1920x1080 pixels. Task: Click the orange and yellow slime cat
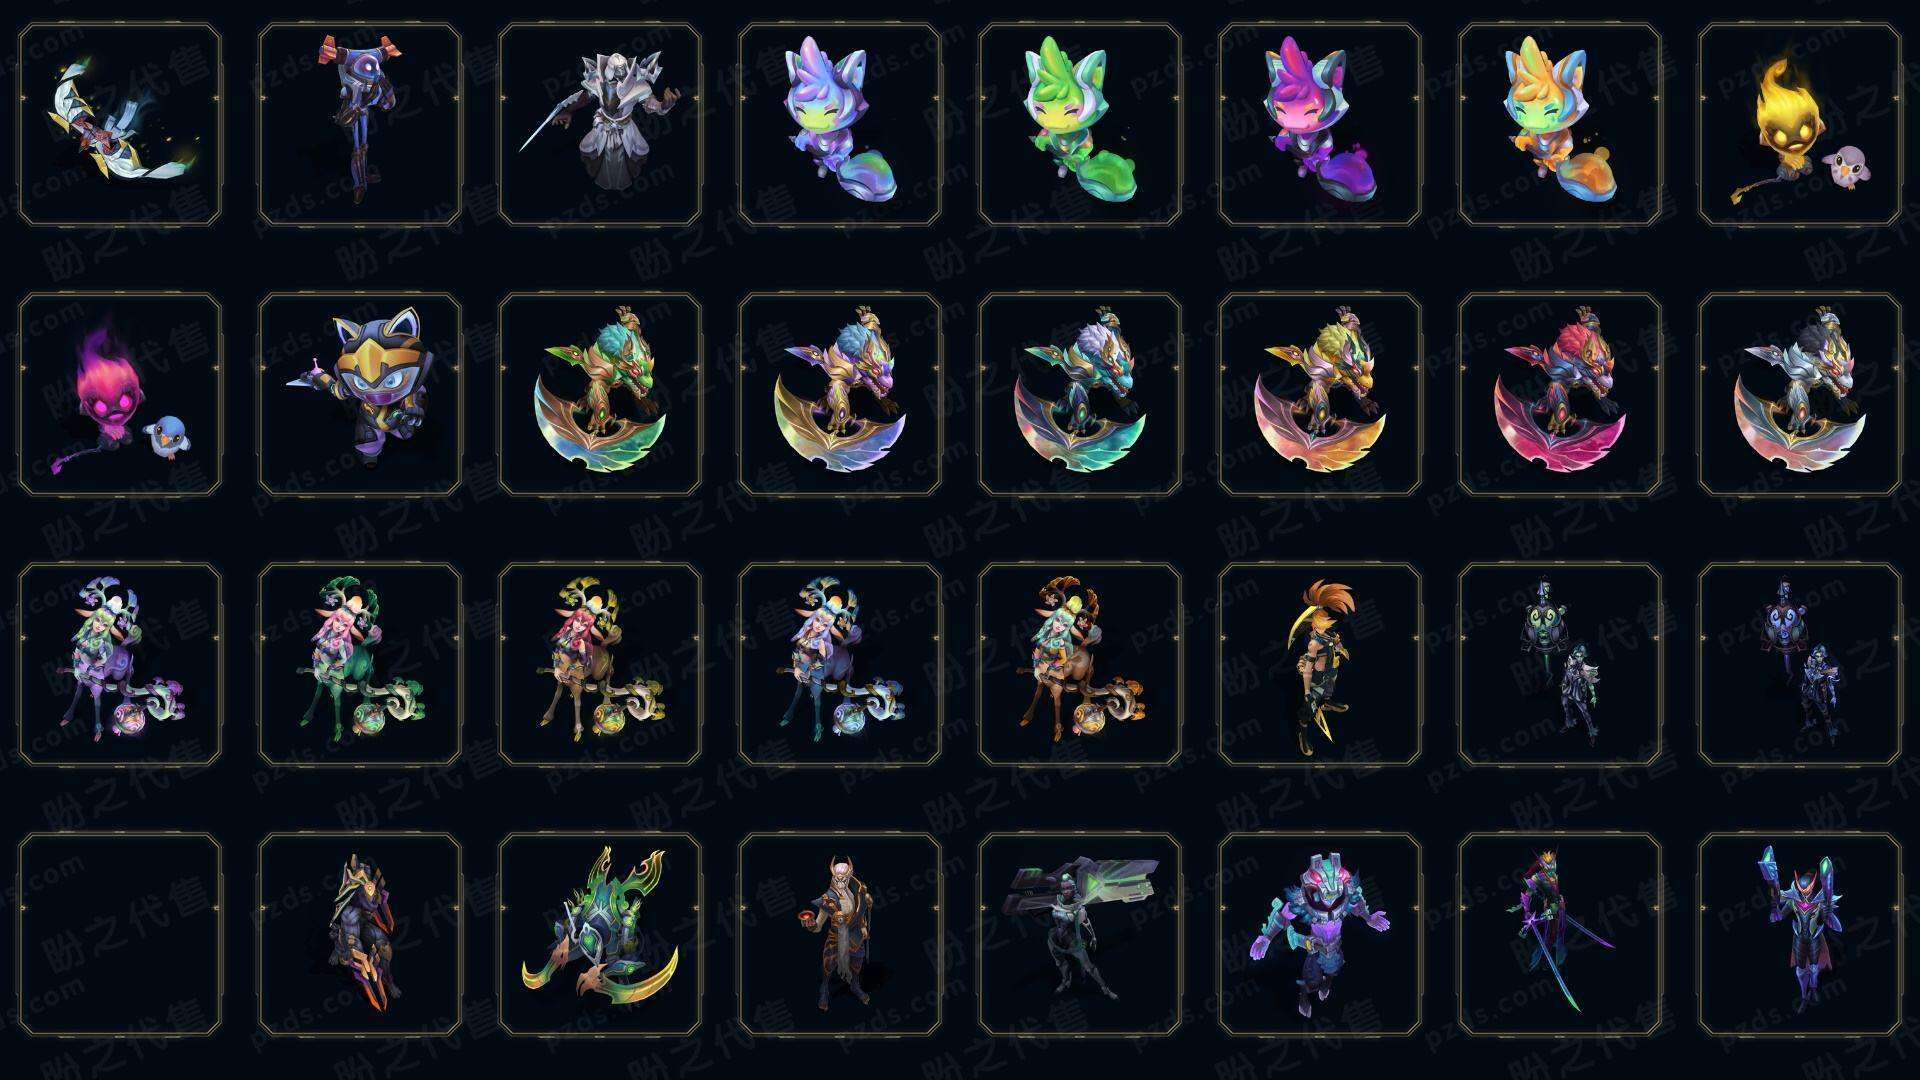tap(1560, 125)
